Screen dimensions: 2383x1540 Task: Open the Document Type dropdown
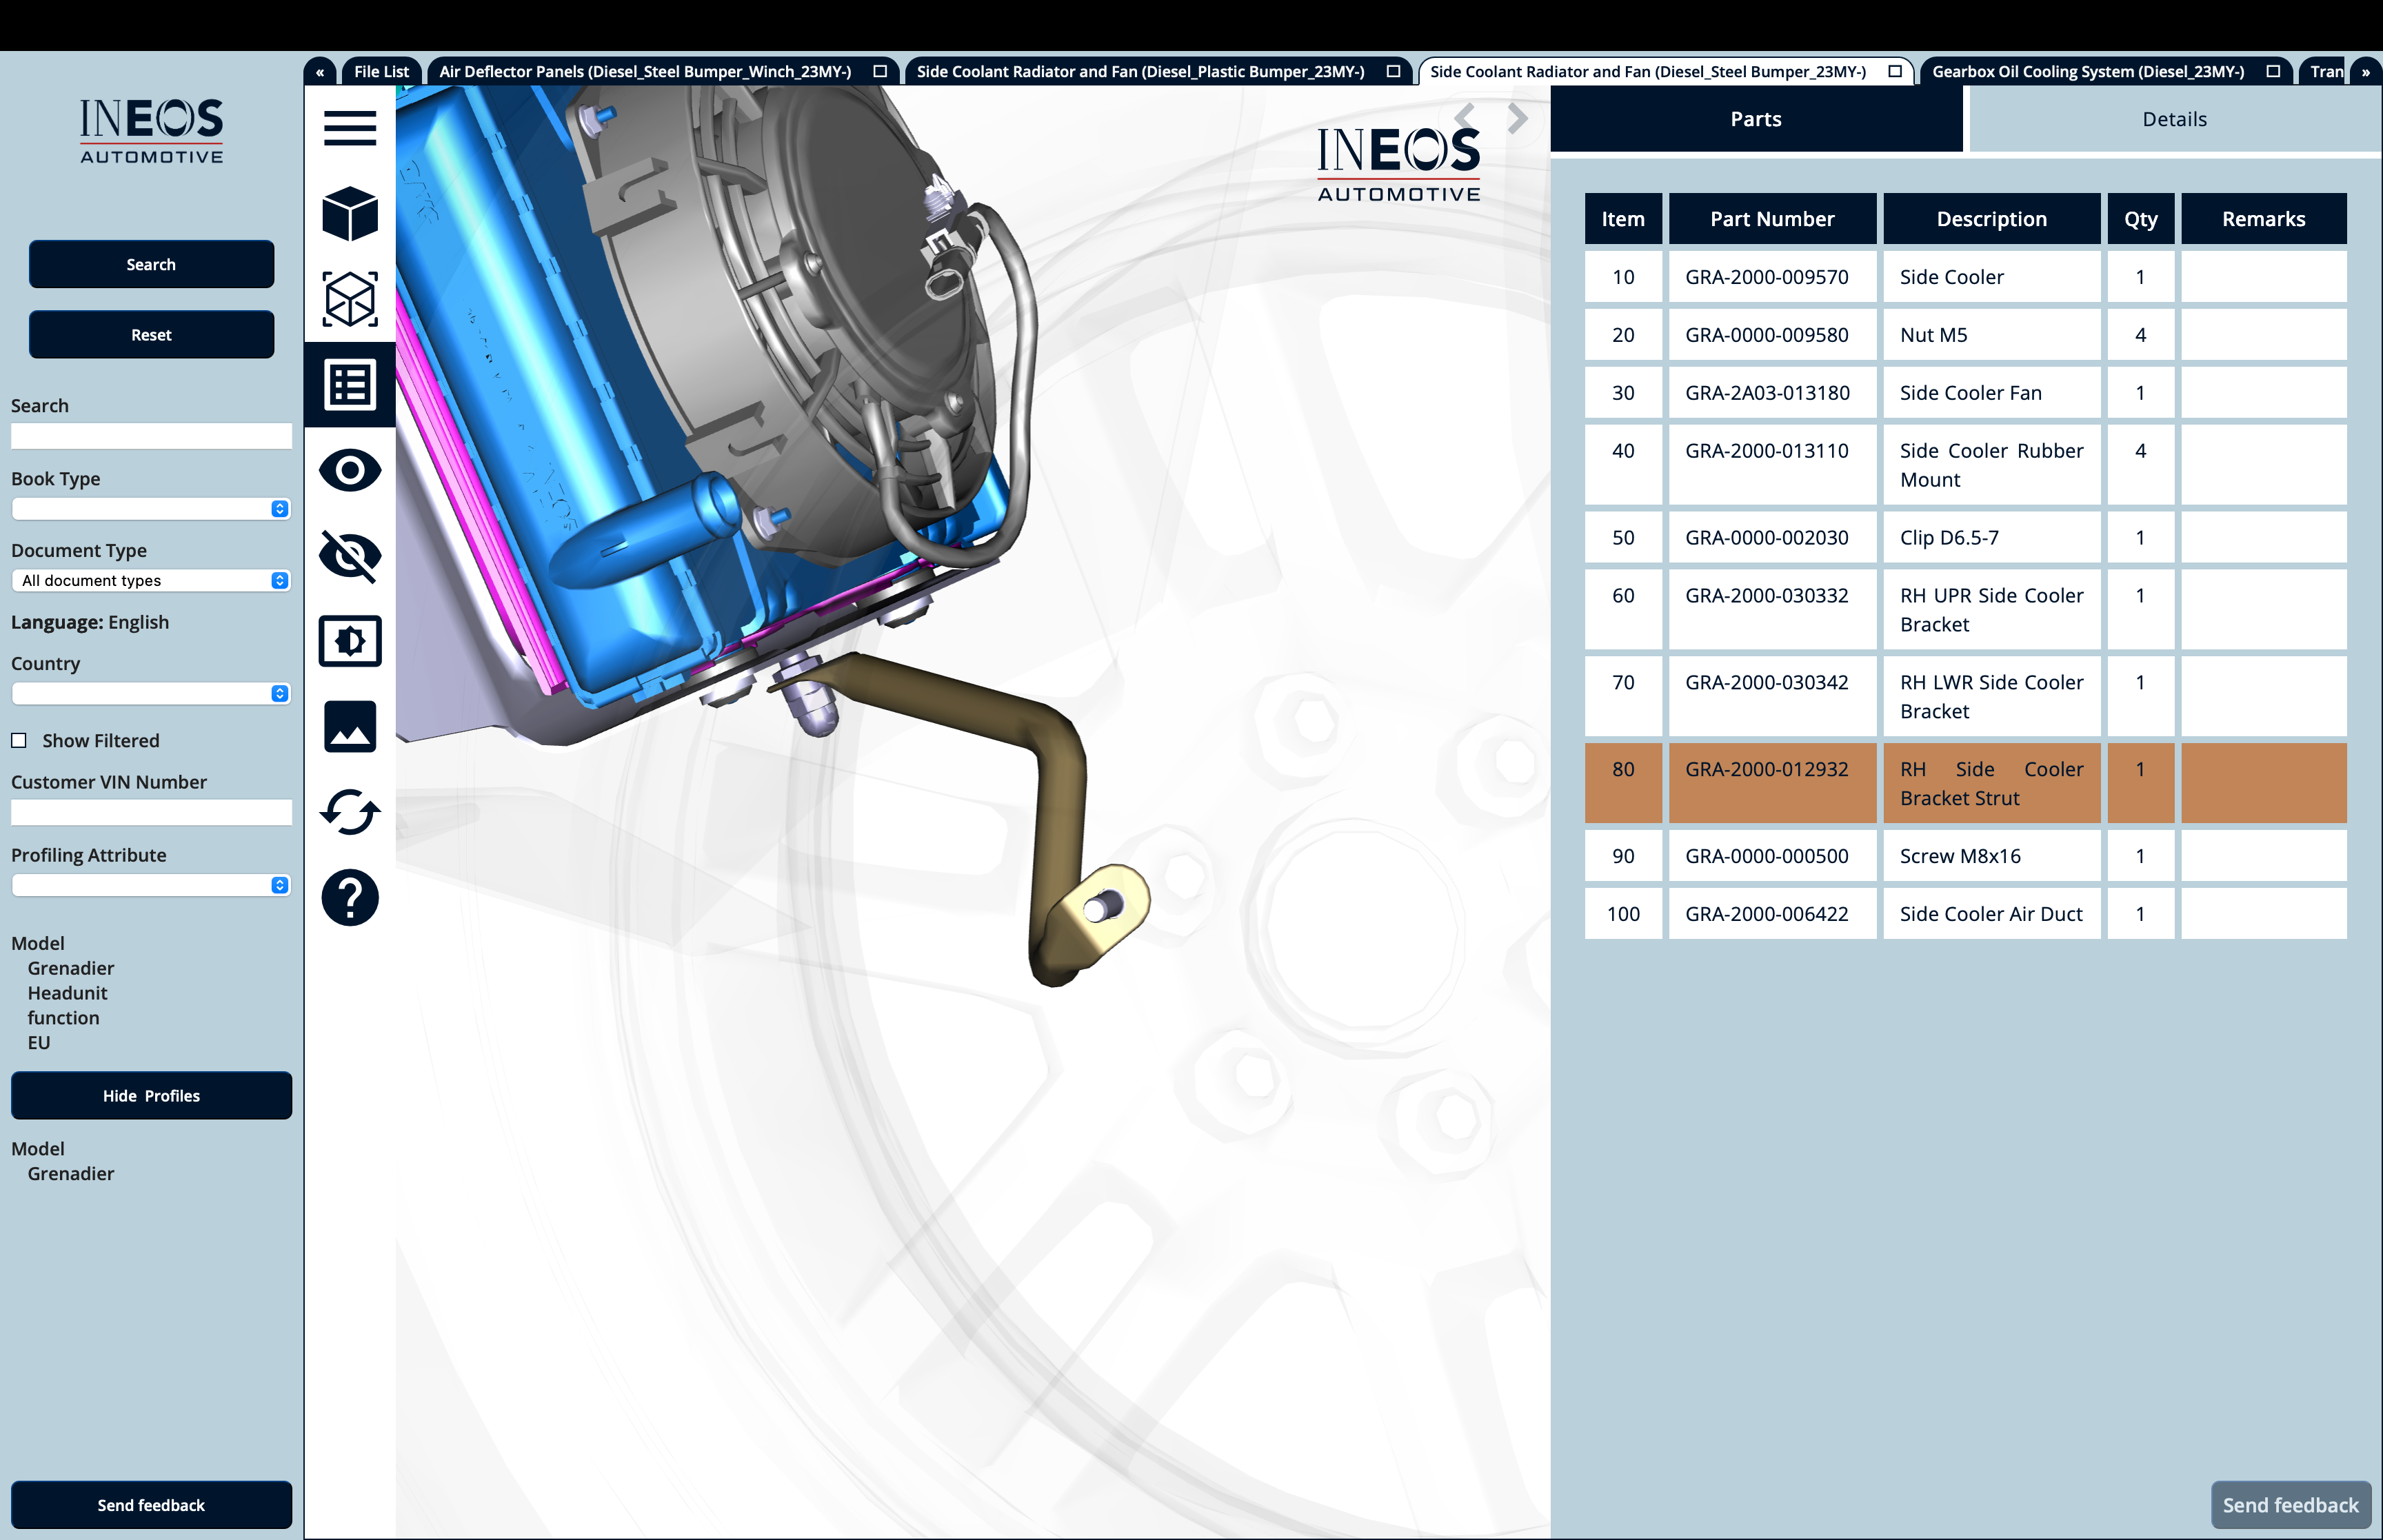(x=151, y=580)
